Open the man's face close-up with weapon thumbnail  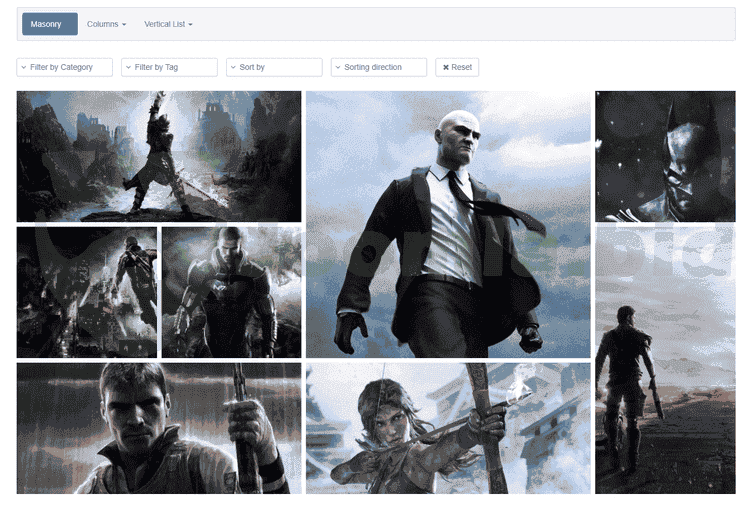pyautogui.click(x=159, y=428)
